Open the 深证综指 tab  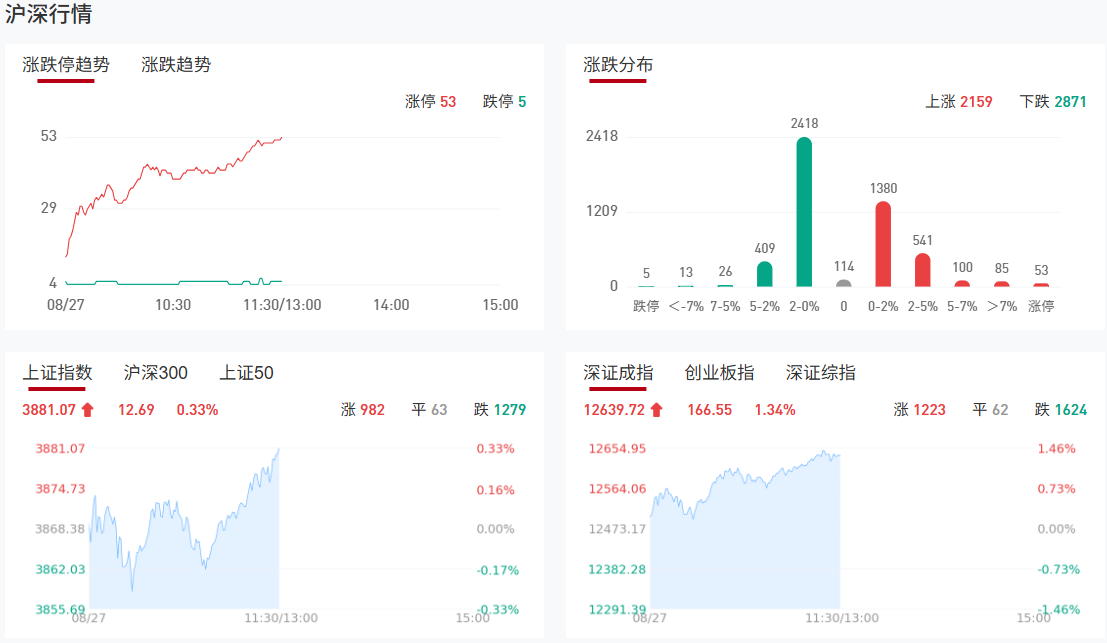820,373
